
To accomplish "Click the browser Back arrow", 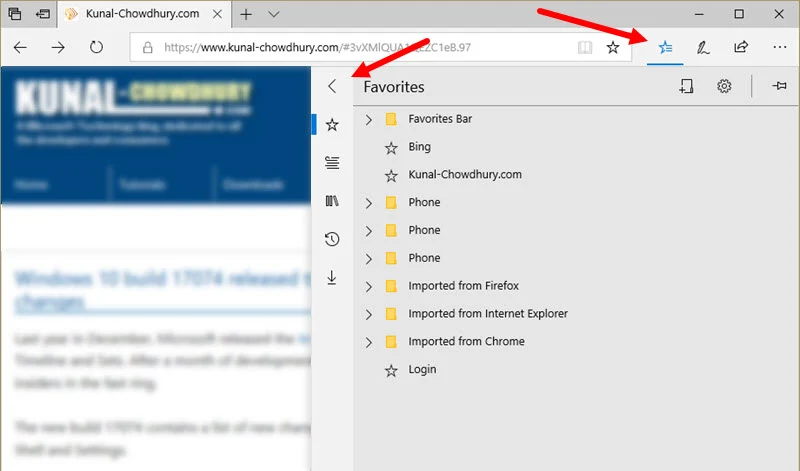I will click(x=20, y=47).
